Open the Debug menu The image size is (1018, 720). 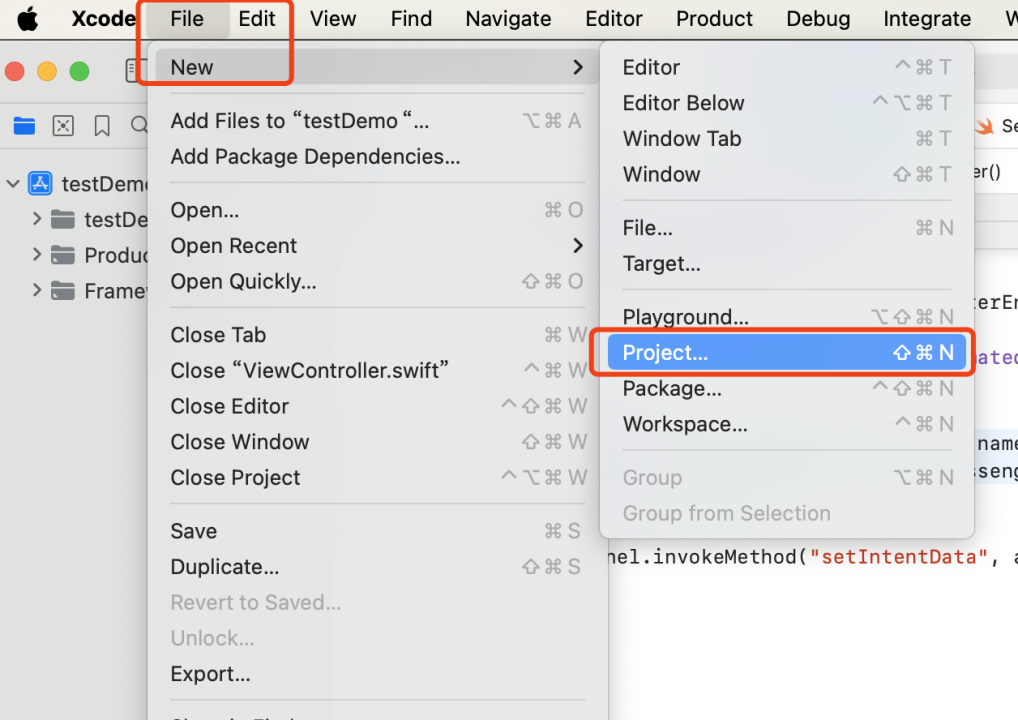pos(818,19)
